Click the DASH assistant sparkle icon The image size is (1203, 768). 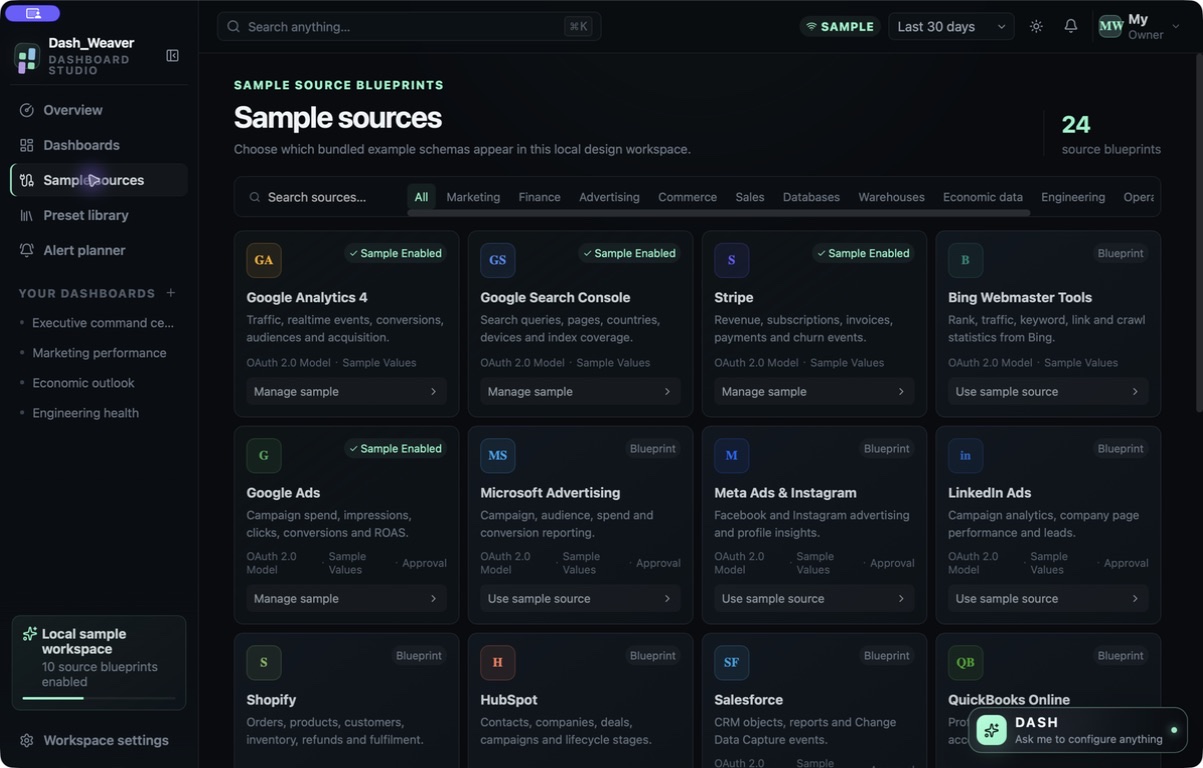click(x=992, y=730)
